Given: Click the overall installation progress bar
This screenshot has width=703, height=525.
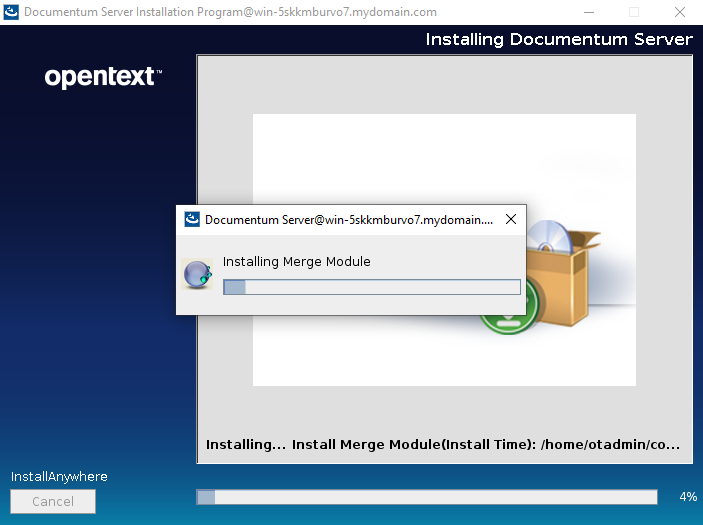Looking at the screenshot, I should click(x=427, y=497).
